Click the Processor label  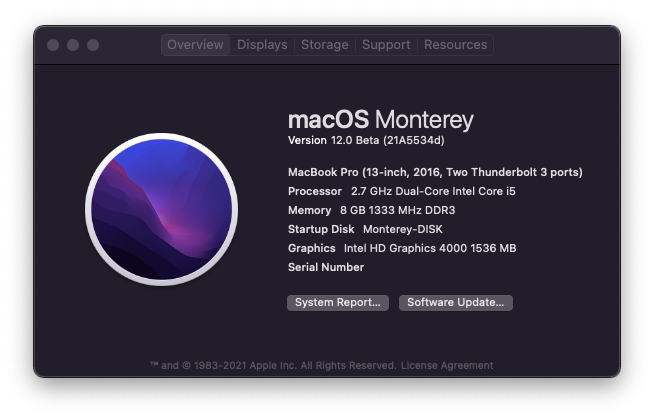pos(314,191)
